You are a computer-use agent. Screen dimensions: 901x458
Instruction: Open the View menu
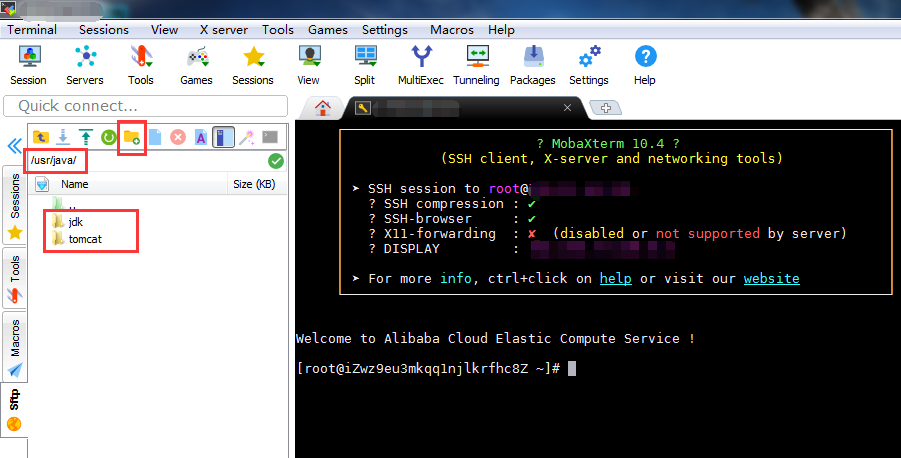(164, 29)
